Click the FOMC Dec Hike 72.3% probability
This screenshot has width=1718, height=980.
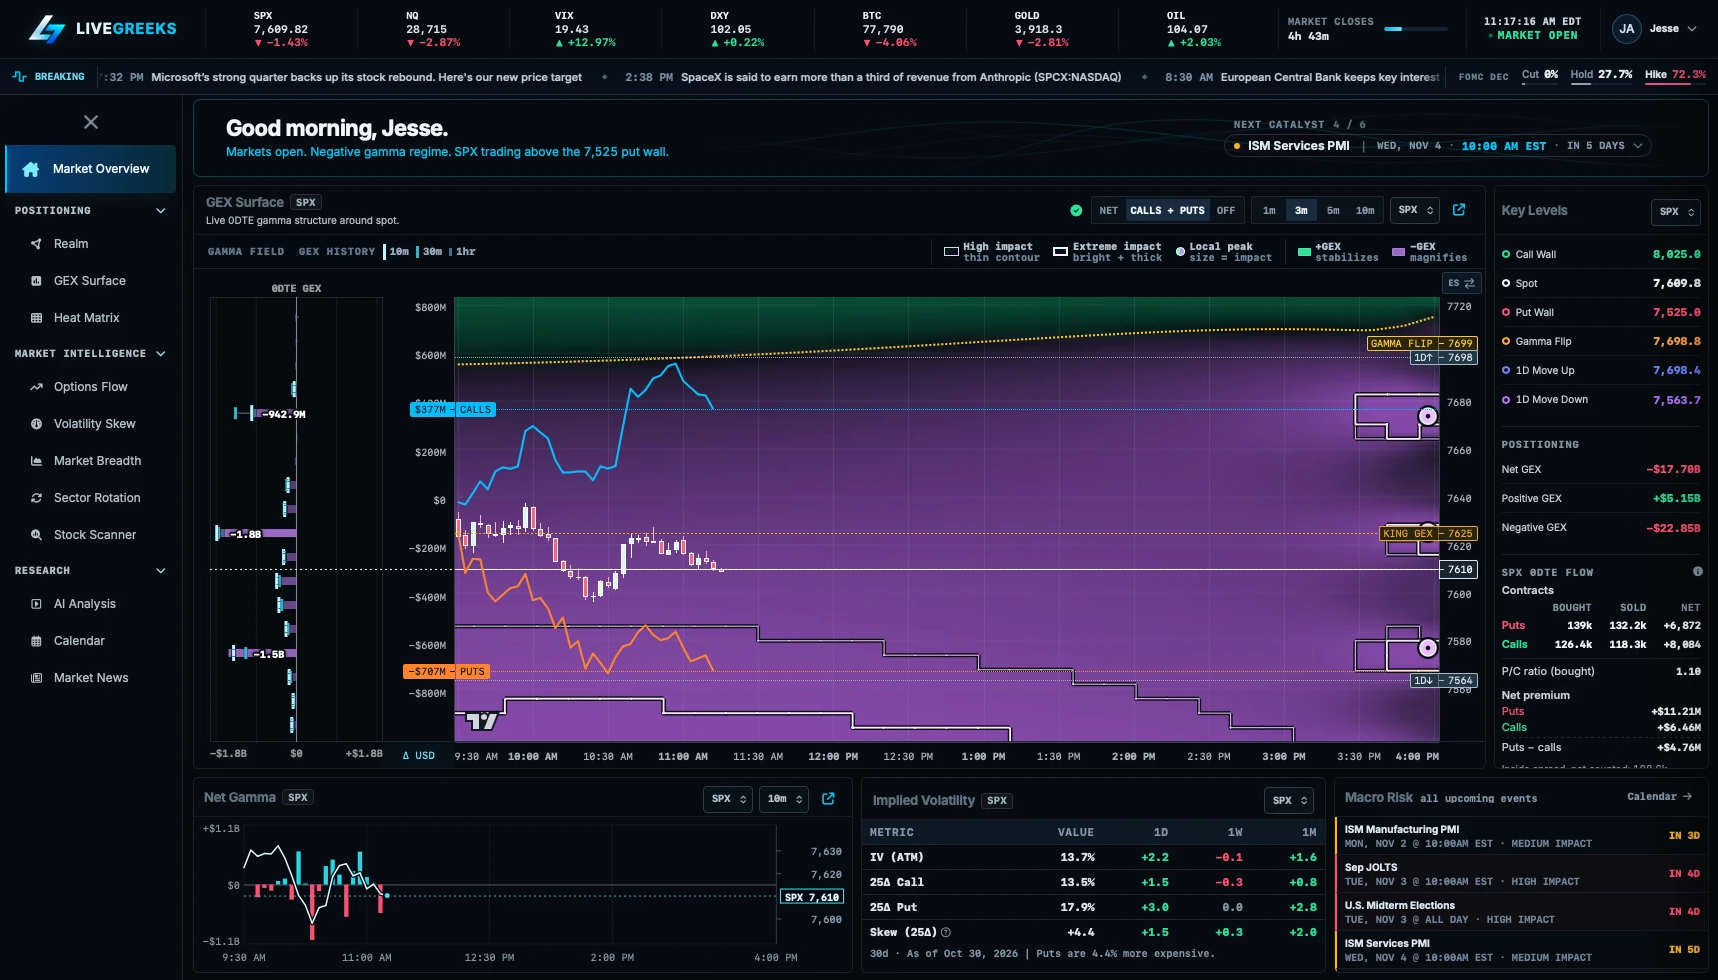(x=1675, y=75)
